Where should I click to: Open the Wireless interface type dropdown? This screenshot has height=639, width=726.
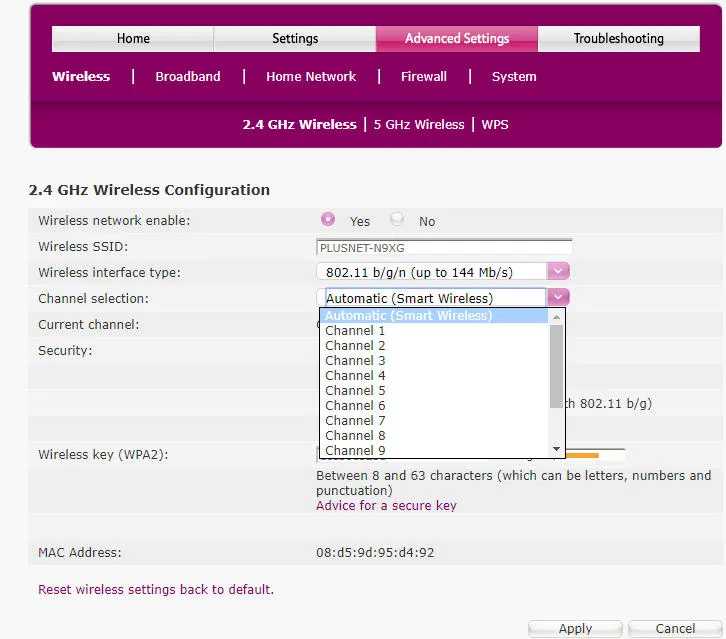(x=558, y=272)
